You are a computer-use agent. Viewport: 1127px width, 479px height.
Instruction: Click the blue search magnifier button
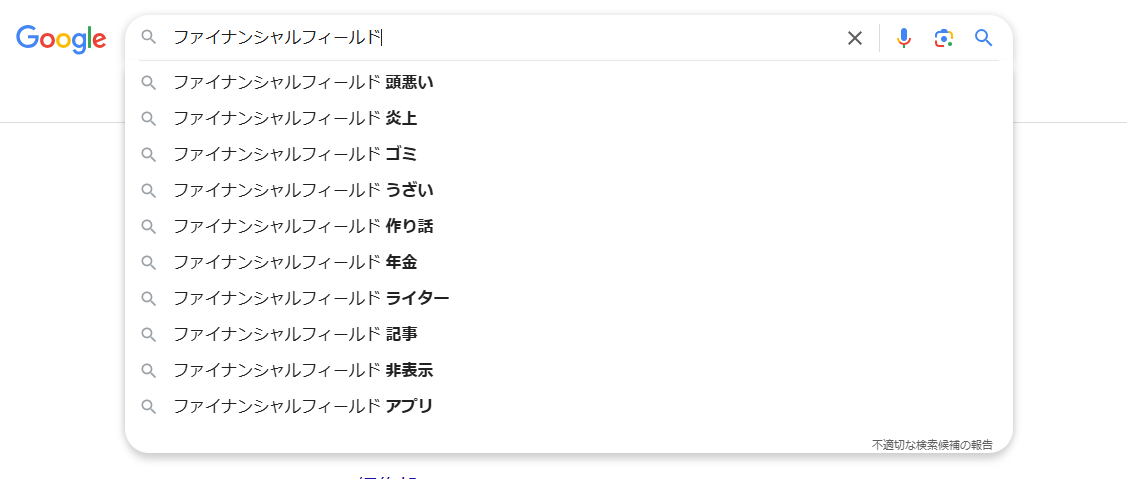pyautogui.click(x=983, y=38)
